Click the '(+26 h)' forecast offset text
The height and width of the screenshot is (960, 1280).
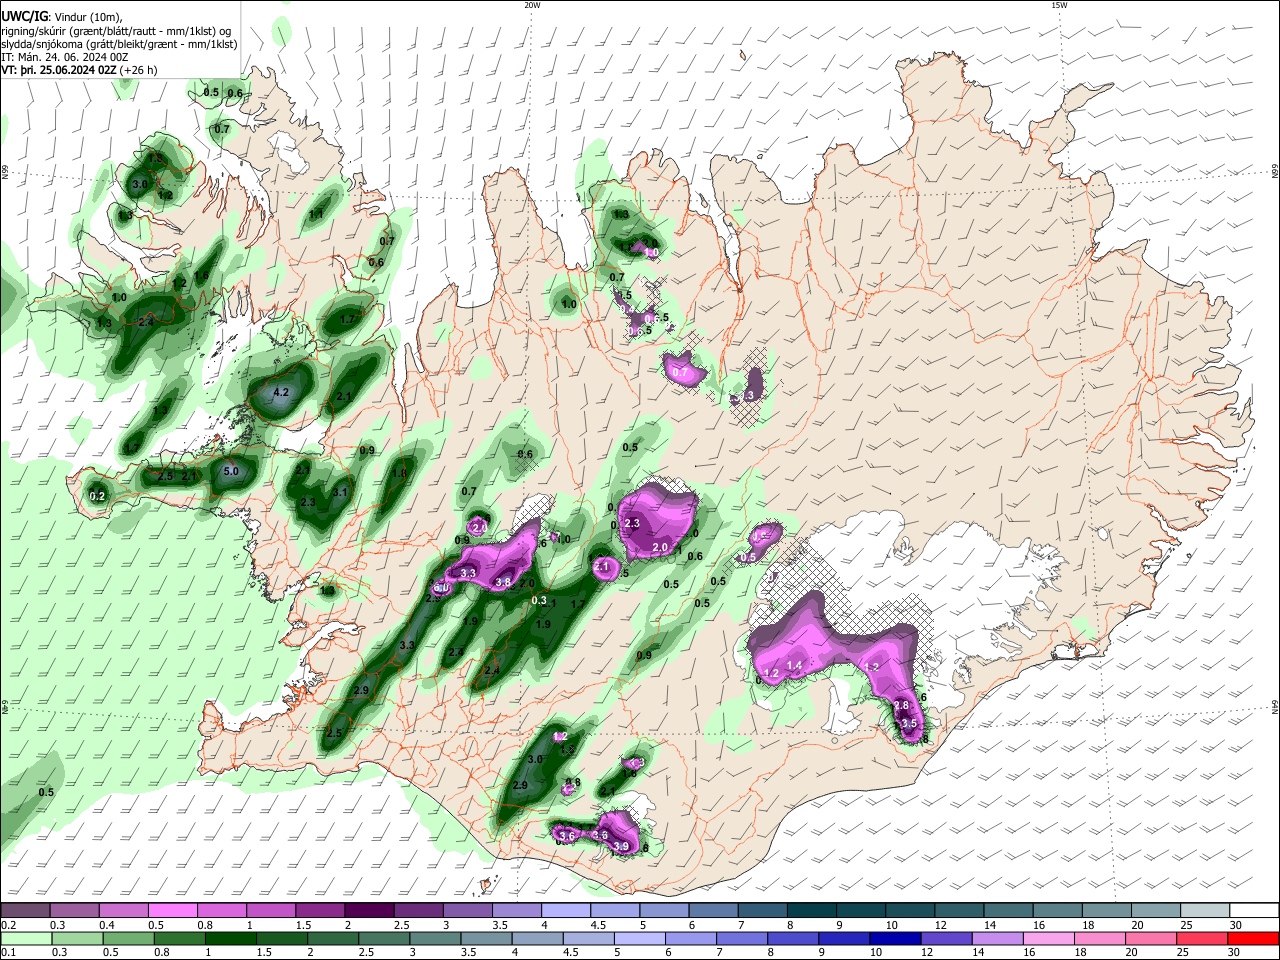138,70
